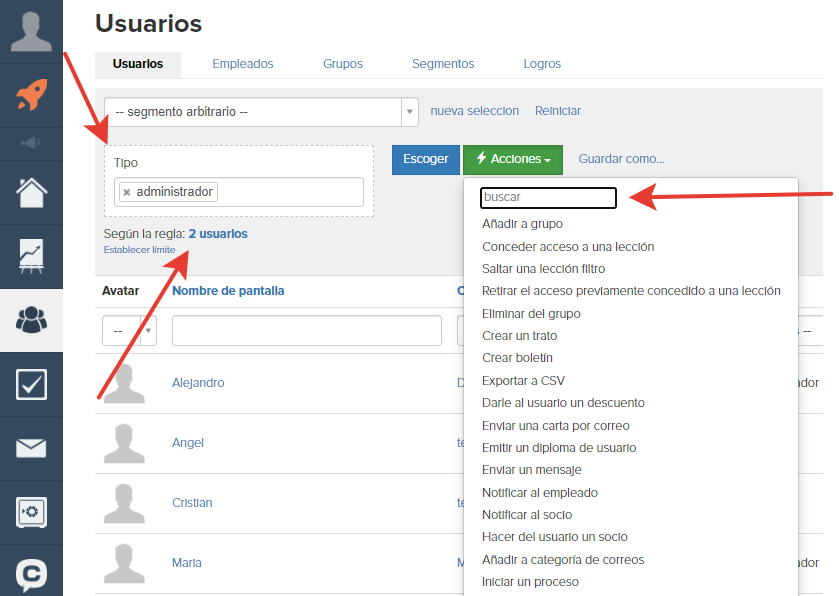Click the Nombre de pantalla filter field
Screen dimensions: 839x596
click(x=307, y=331)
